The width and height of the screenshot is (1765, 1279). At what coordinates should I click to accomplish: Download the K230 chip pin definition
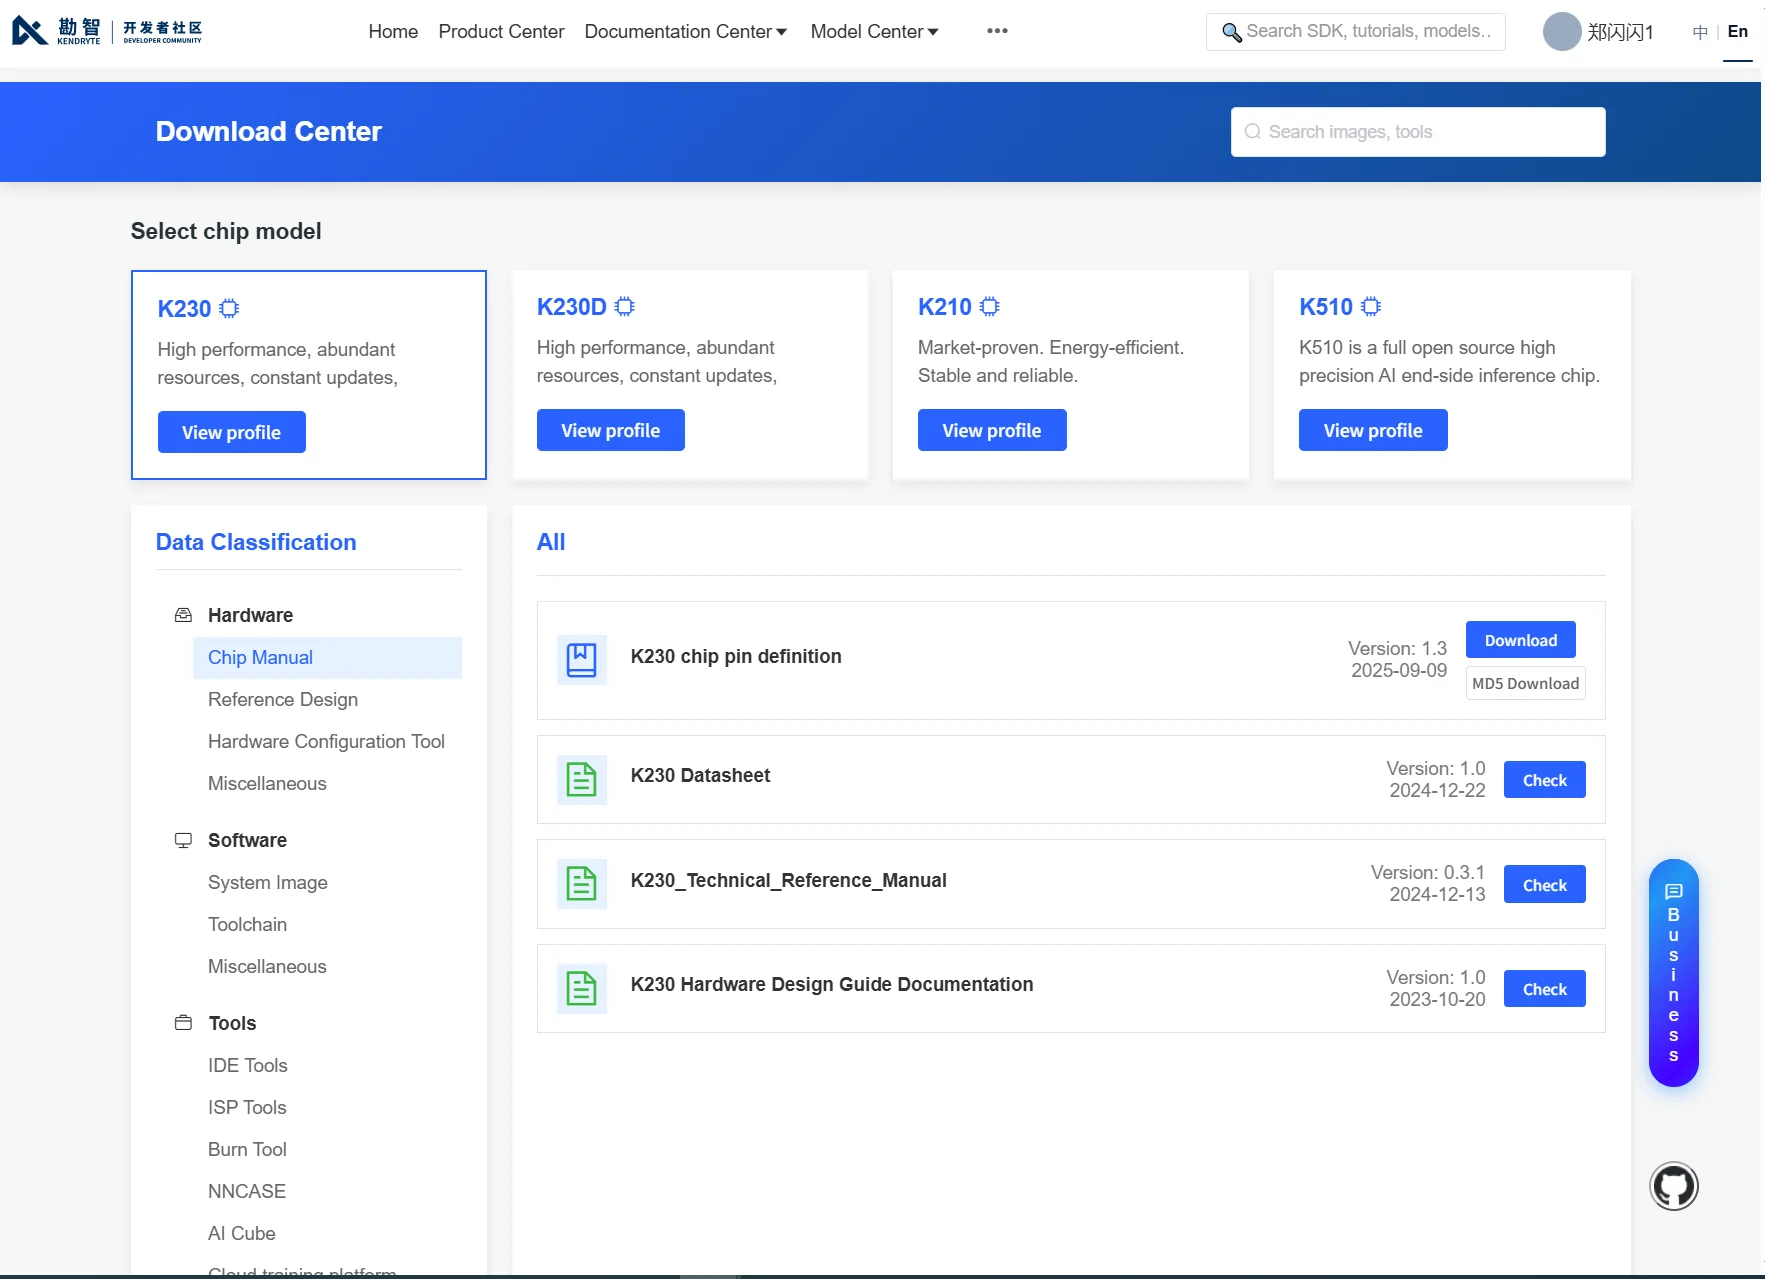pos(1521,640)
